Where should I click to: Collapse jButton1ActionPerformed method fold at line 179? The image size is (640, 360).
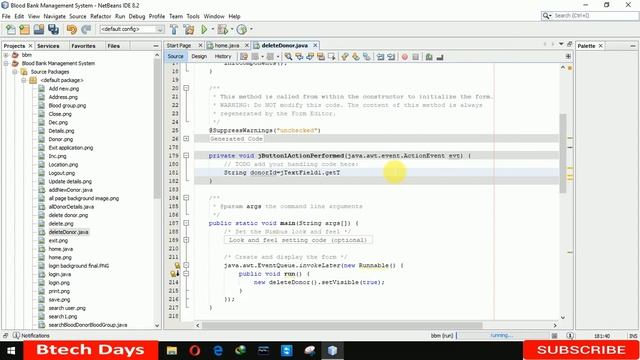pos(186,156)
